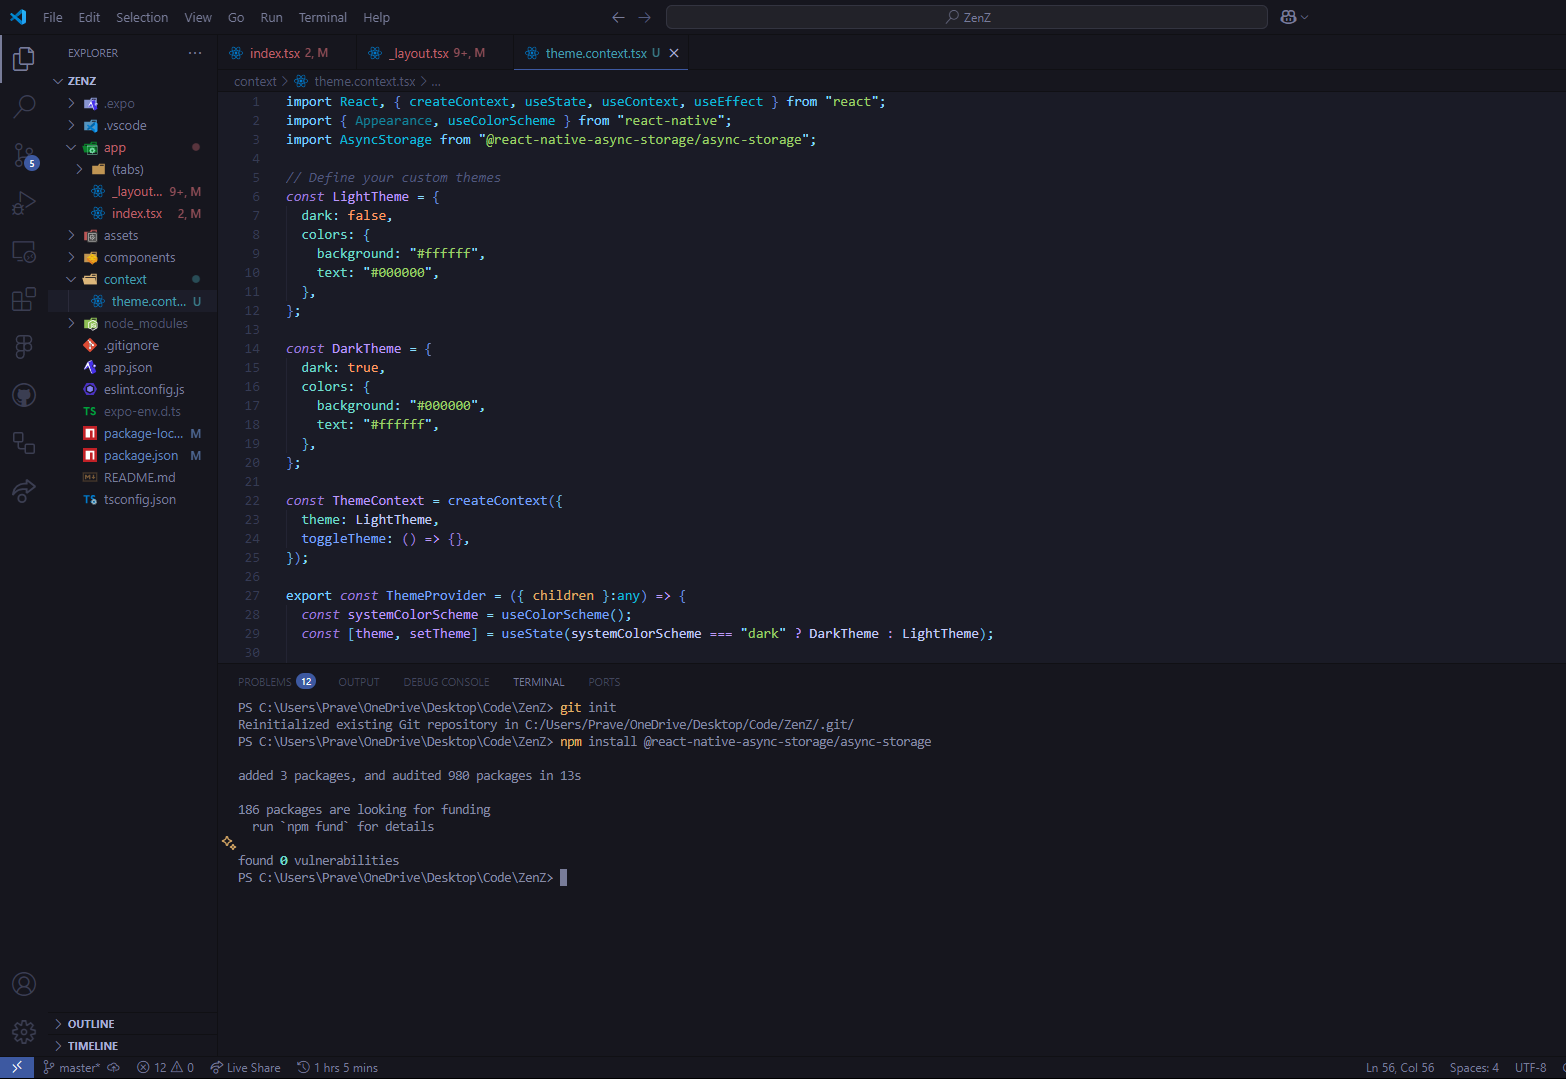
Task: Click the VS Code logo icon
Action: [18, 17]
